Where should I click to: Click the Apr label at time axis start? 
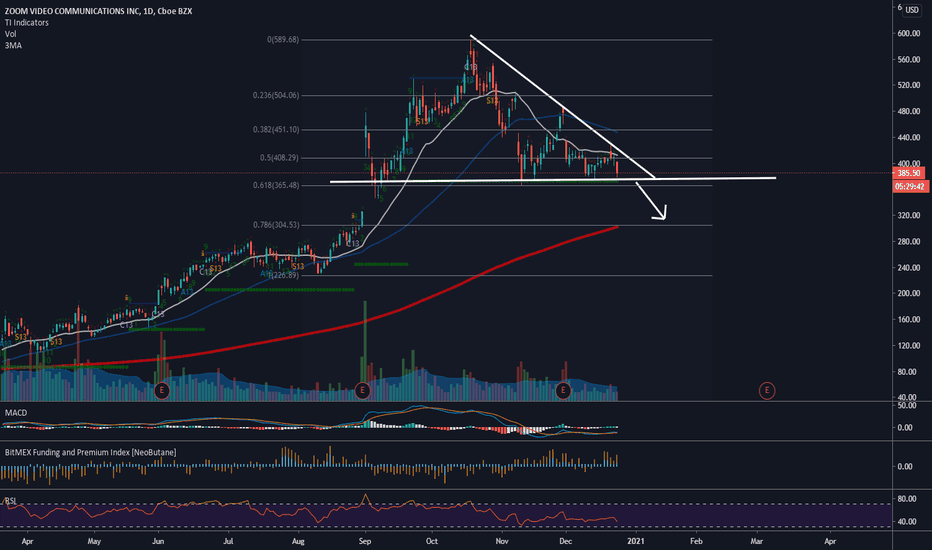tap(27, 541)
